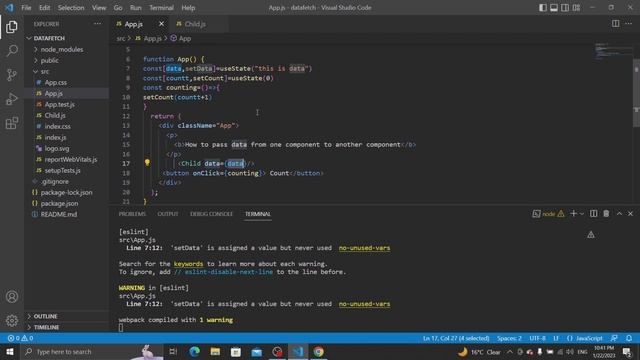Screen dimensions: 640x360
Task: Open the Search view in activity bar
Action: click(12, 51)
